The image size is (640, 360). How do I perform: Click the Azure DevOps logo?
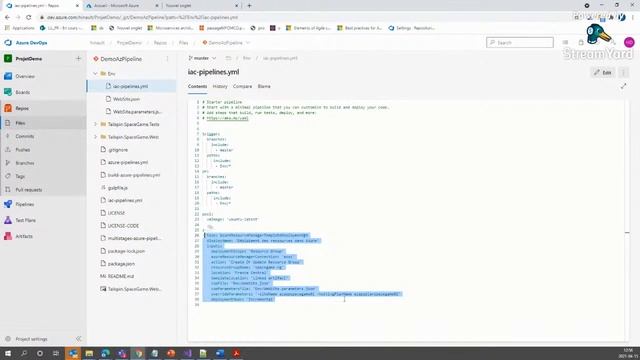8,42
